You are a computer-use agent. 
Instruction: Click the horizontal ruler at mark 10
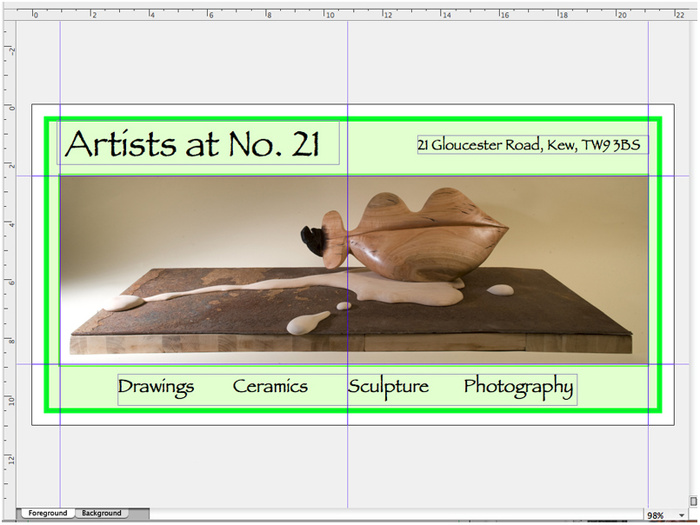point(327,16)
